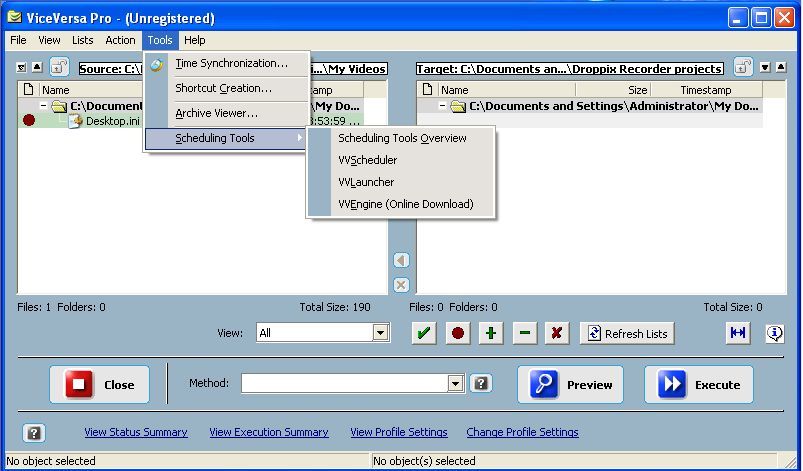Viewport: 803px width, 471px height.
Task: Select Scheduling Tools Overview submenu item
Action: (402, 138)
